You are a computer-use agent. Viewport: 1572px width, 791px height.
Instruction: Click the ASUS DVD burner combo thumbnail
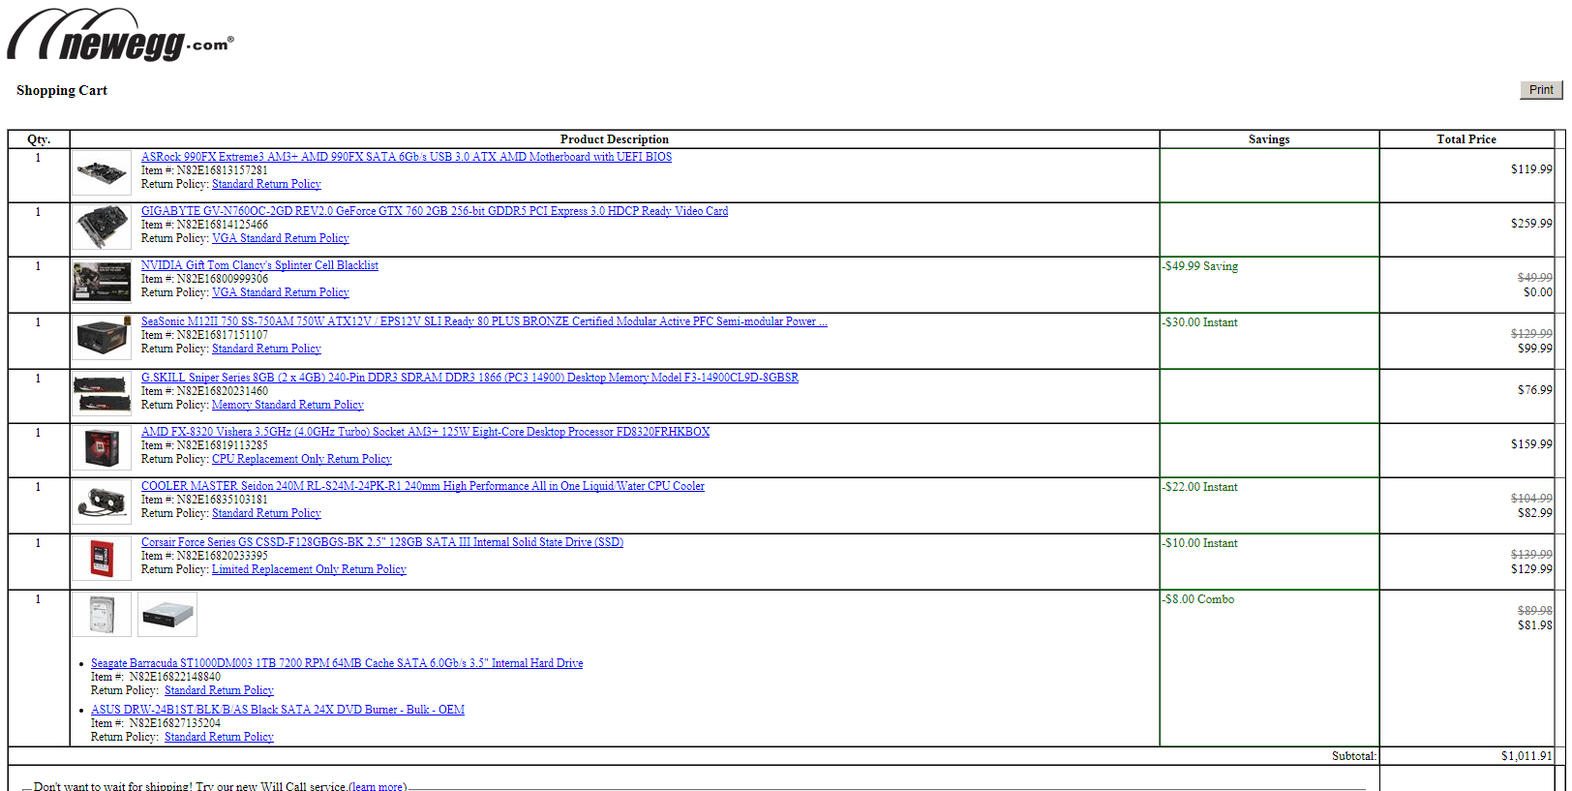167,615
